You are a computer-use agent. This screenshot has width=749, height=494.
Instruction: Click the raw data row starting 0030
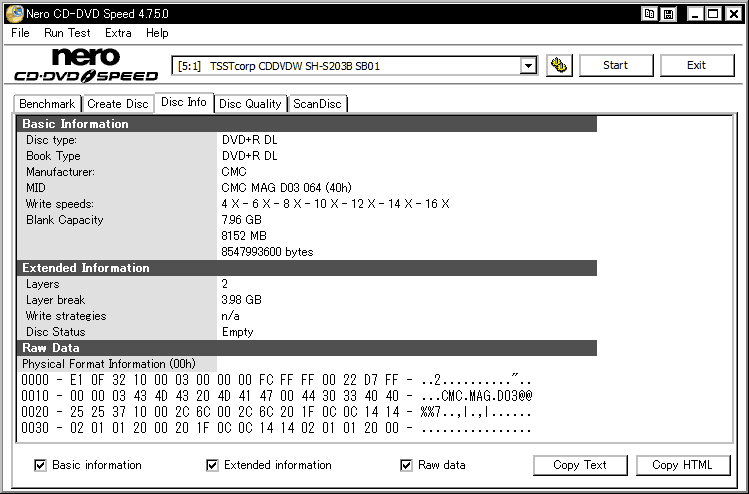[276, 428]
